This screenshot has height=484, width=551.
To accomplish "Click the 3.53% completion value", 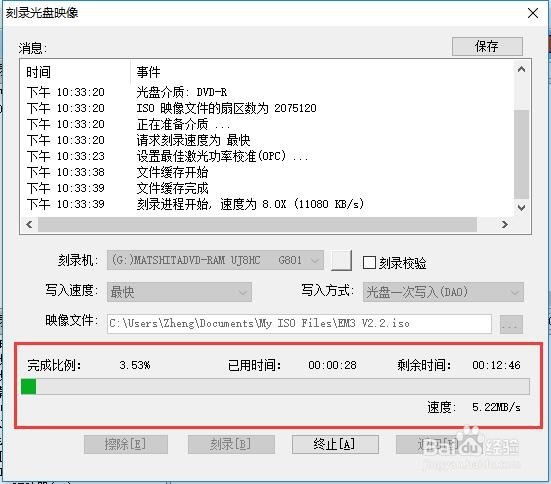I will pyautogui.click(x=135, y=365).
